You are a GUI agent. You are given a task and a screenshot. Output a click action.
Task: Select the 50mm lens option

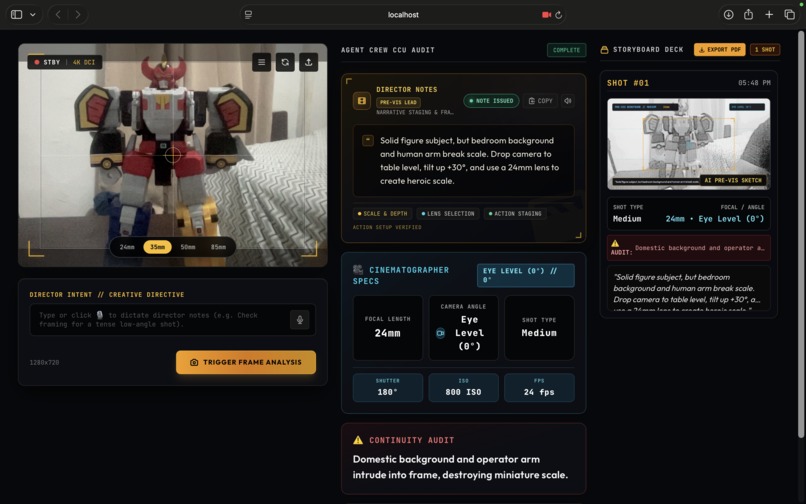point(188,247)
